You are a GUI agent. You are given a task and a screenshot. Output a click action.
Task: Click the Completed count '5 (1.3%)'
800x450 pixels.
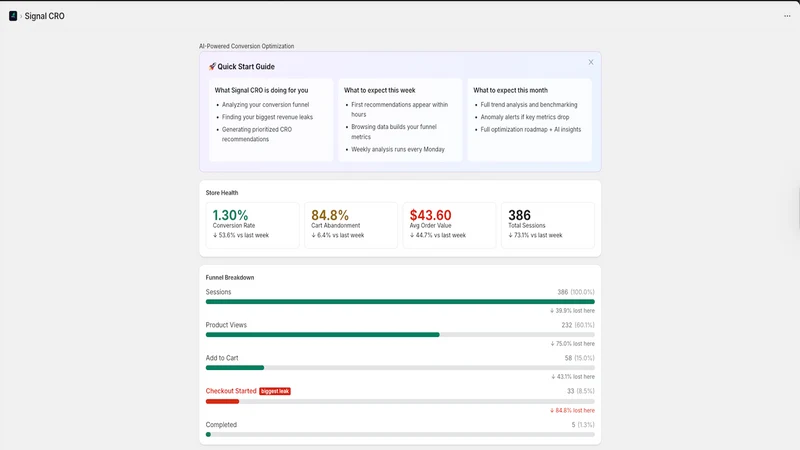pos(583,425)
